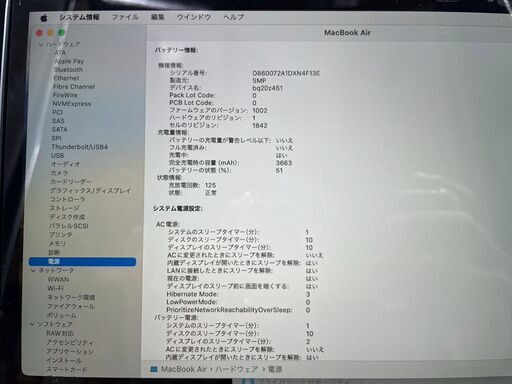Open the システム情報 menu
This screenshot has width=512, height=384.
pyautogui.click(x=79, y=17)
